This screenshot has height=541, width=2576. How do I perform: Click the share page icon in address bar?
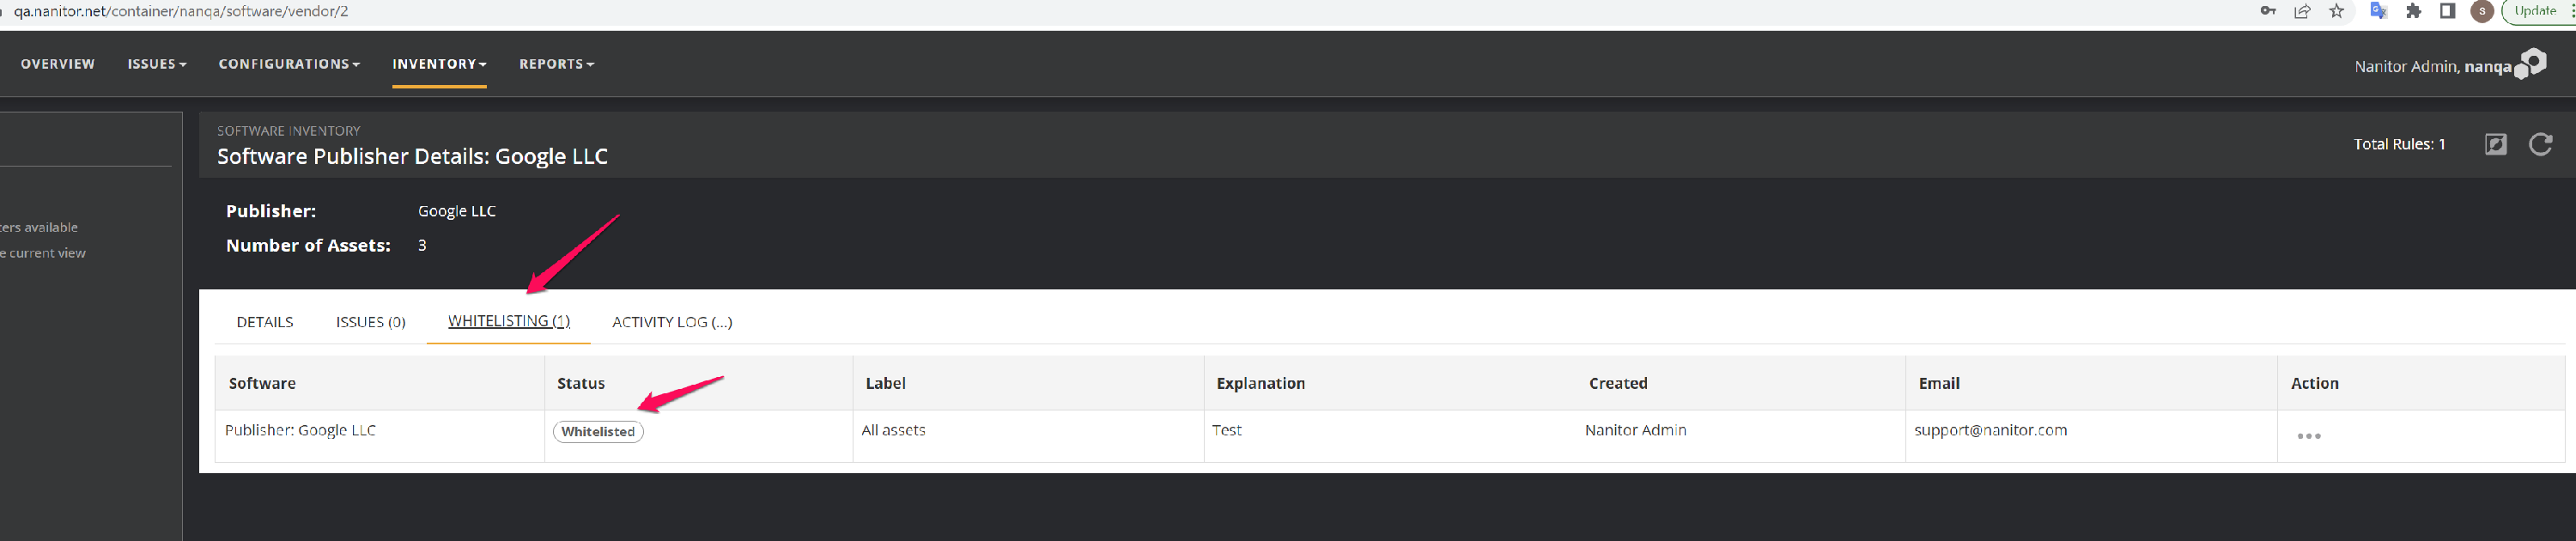[x=2302, y=11]
